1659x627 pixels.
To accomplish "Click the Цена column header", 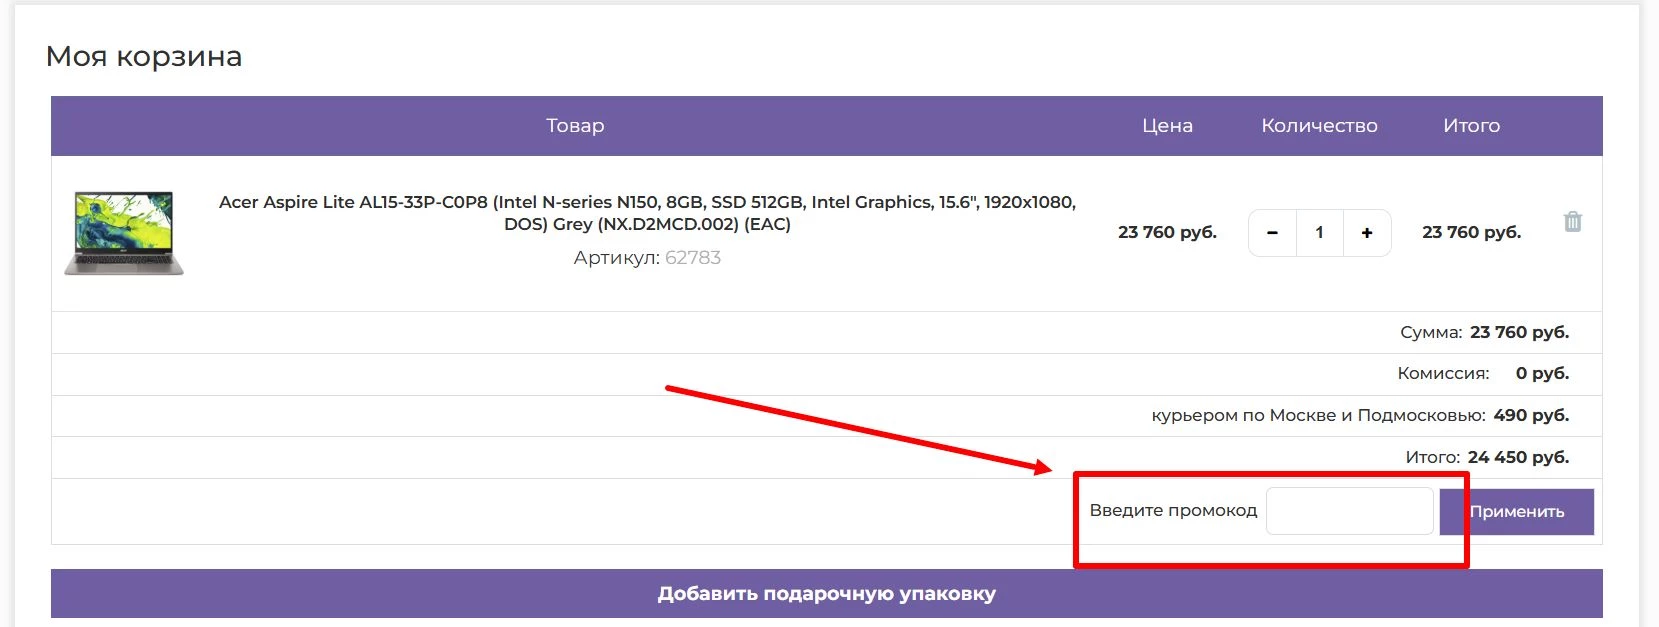I will [1167, 126].
